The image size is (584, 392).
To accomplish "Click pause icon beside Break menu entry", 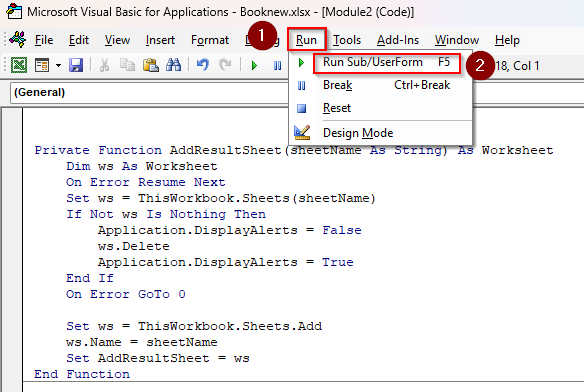I will tap(301, 86).
